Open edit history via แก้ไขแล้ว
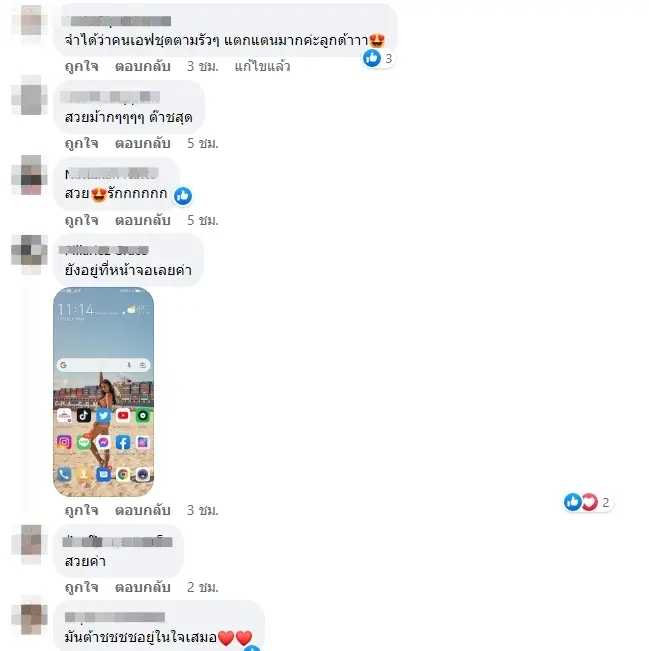This screenshot has width=649, height=651. click(262, 66)
